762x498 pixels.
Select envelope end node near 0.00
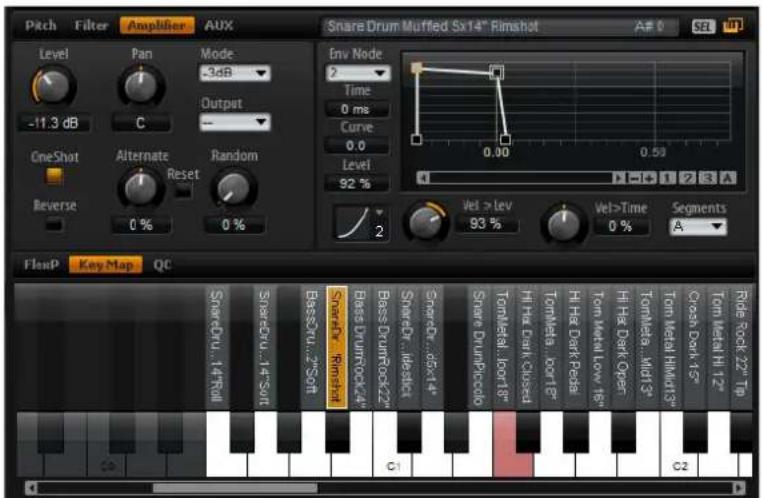(x=505, y=139)
